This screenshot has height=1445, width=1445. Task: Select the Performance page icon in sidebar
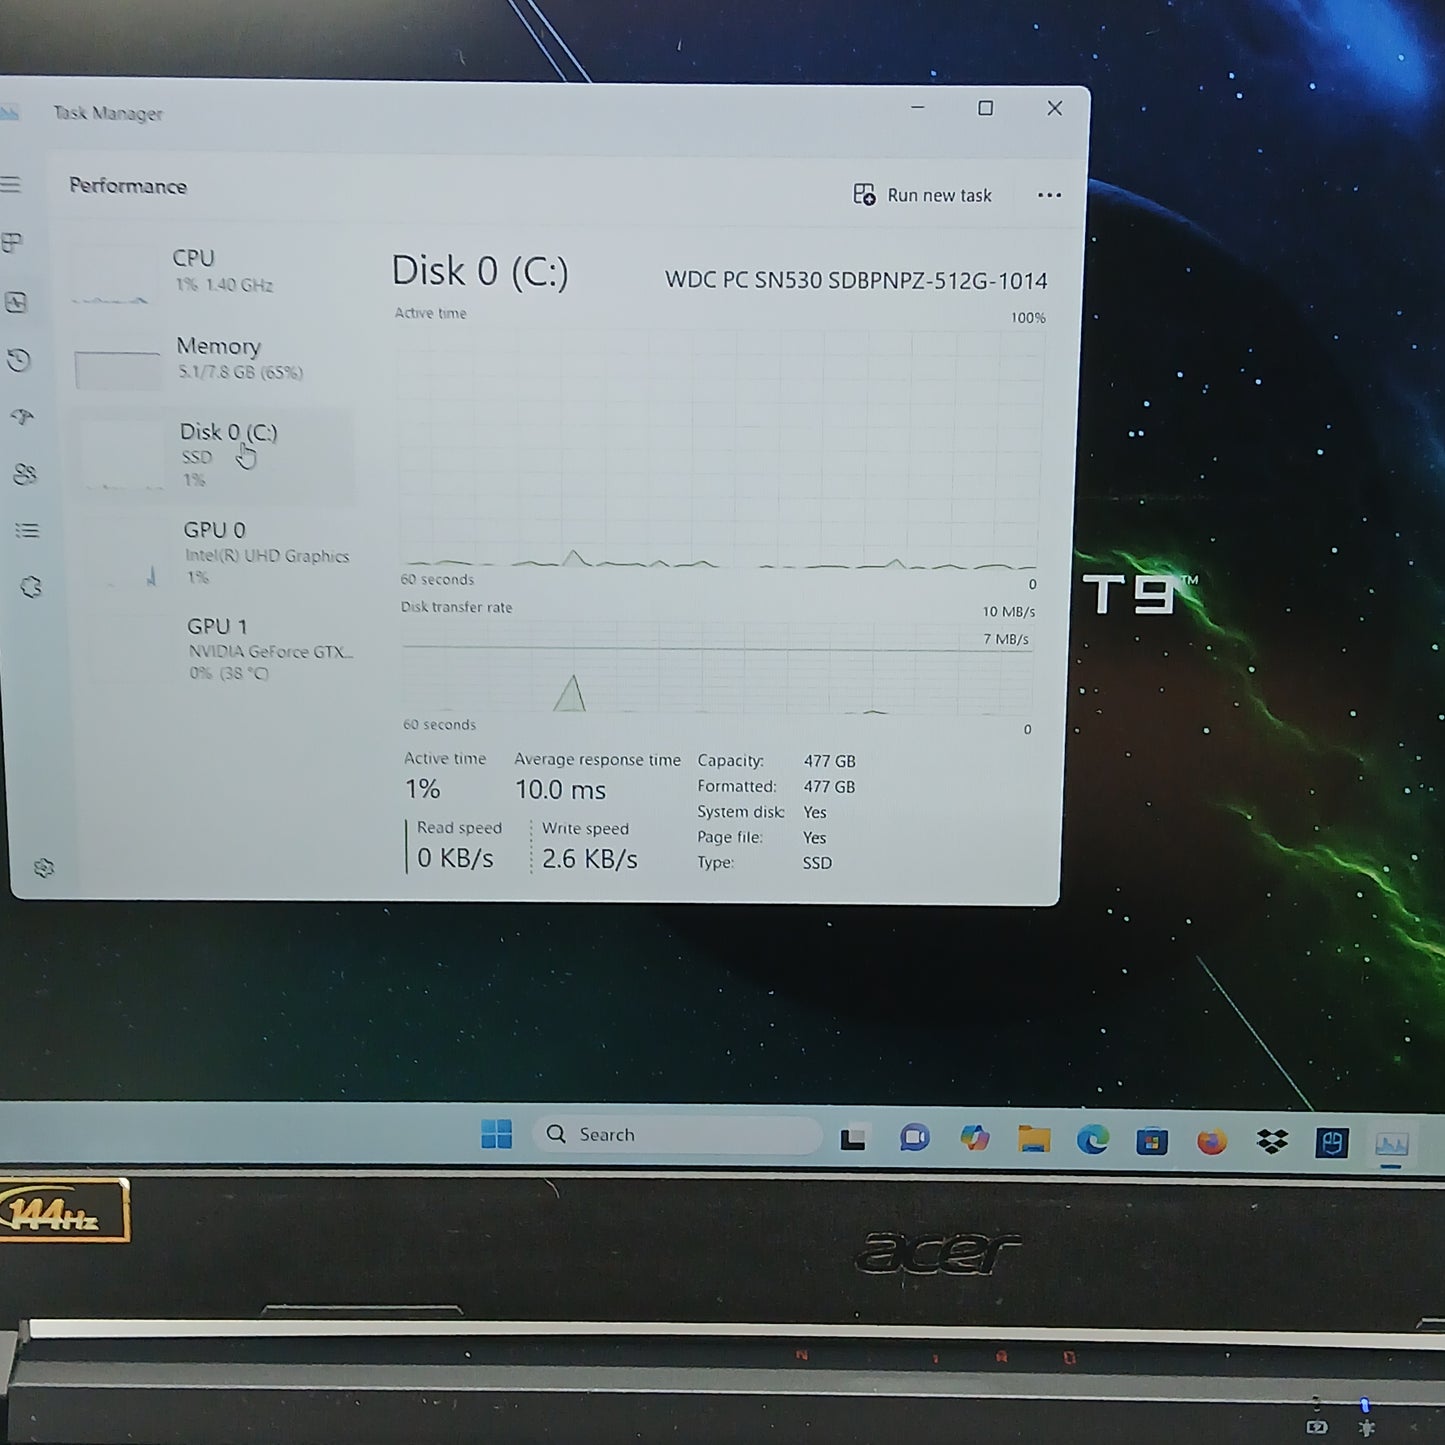pos(16,302)
